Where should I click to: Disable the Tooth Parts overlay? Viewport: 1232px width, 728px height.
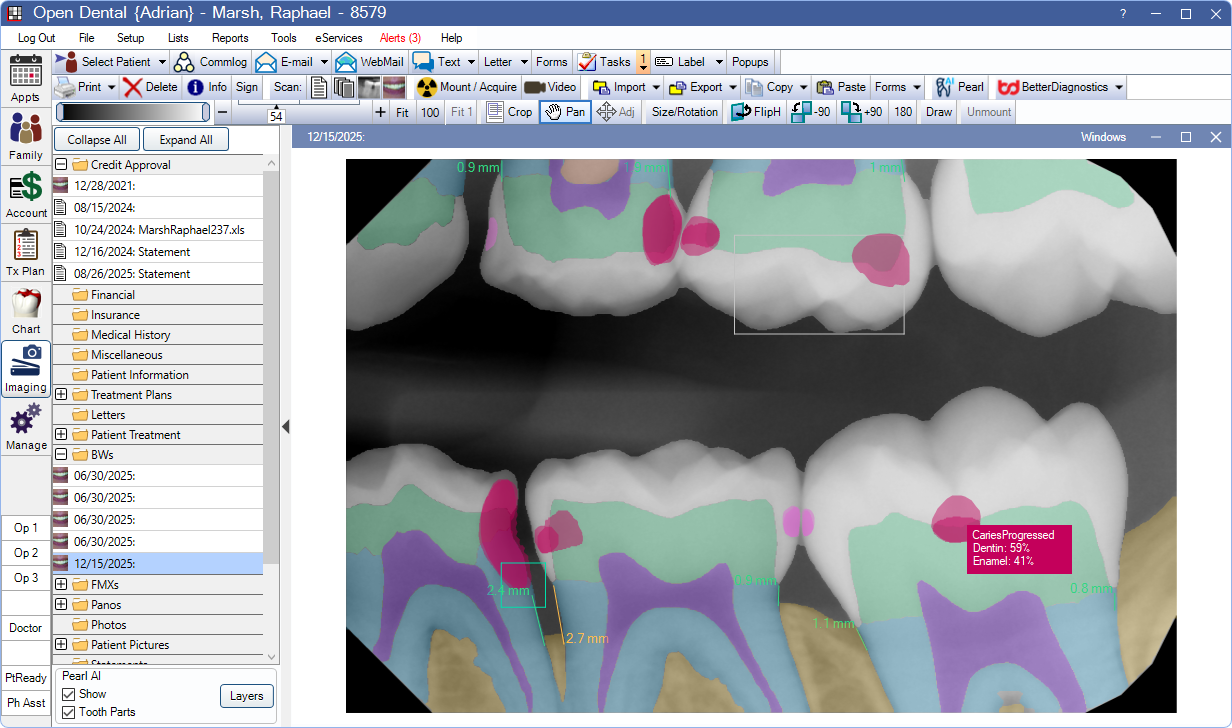pos(69,711)
